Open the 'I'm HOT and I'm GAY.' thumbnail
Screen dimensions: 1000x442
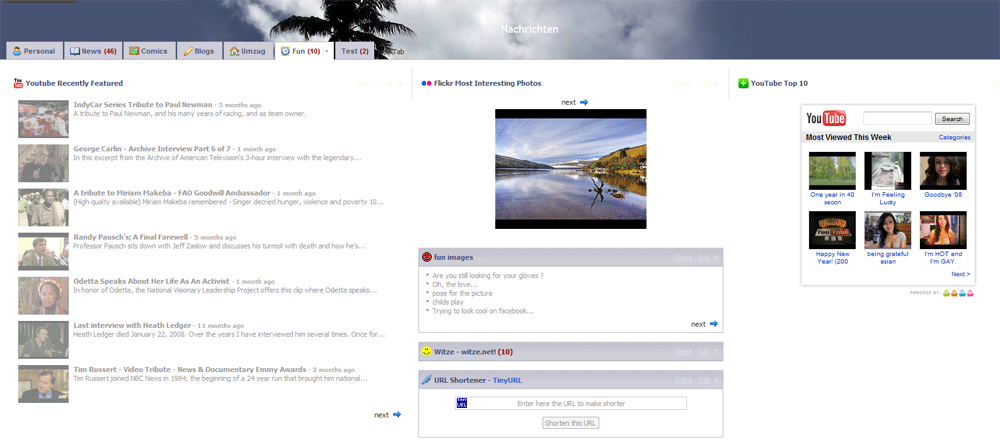[x=943, y=230]
